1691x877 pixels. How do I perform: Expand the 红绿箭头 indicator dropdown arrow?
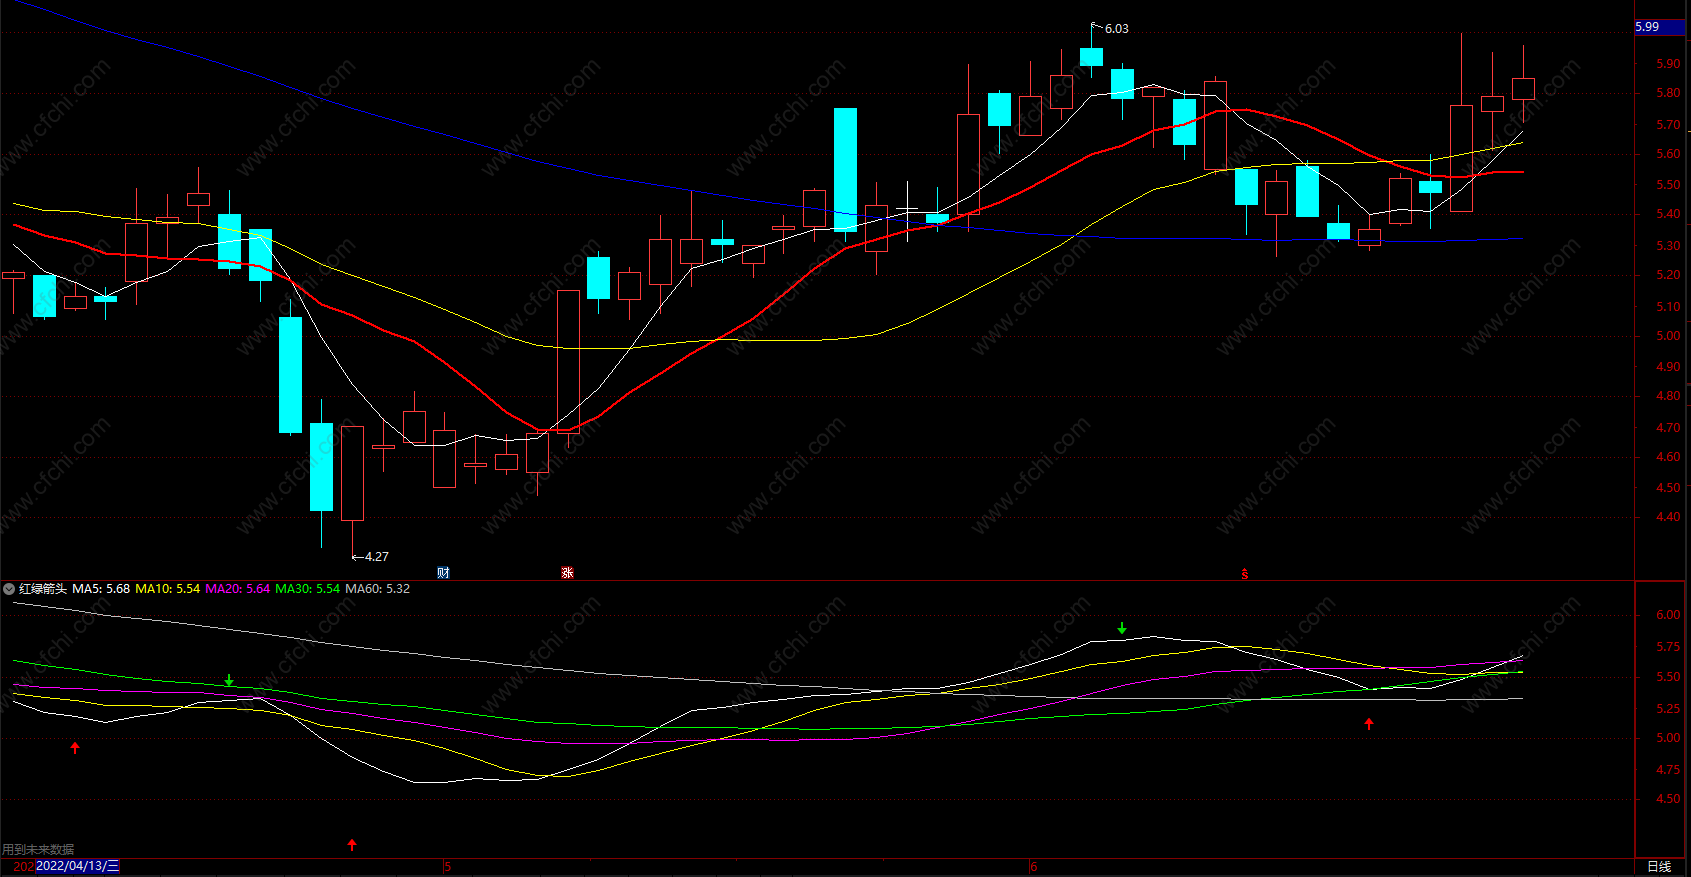coord(9,589)
